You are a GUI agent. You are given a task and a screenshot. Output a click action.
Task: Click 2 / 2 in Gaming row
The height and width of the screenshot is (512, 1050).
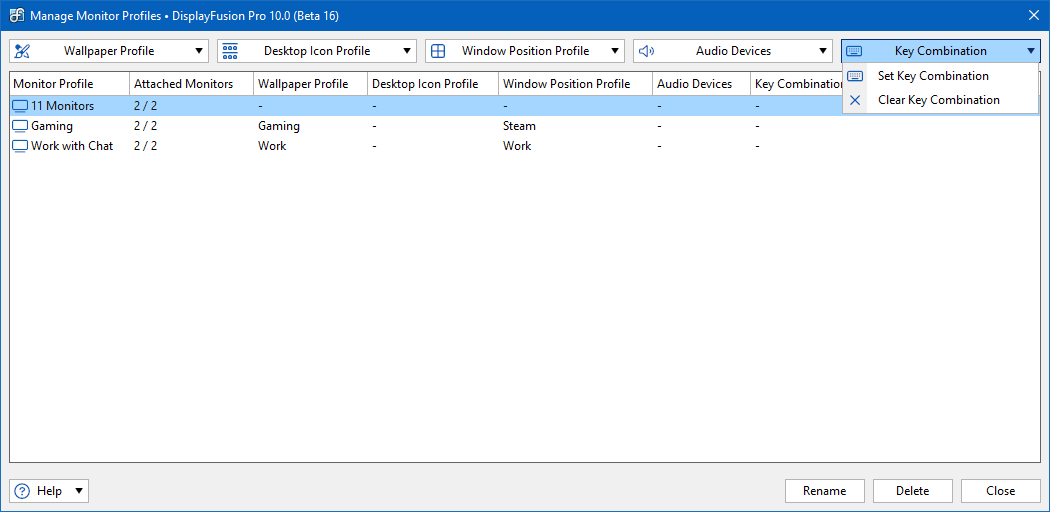coord(145,126)
